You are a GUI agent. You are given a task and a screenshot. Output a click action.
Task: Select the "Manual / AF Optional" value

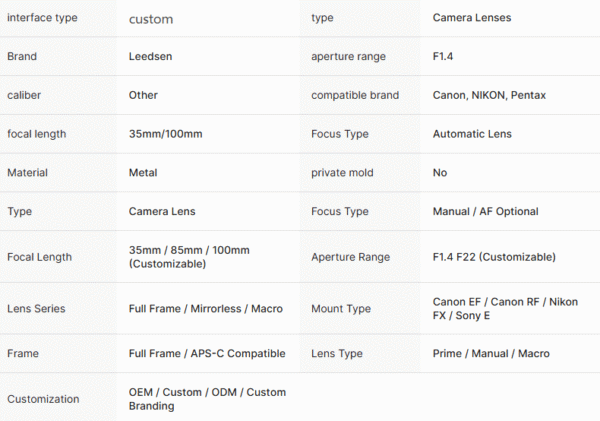(x=485, y=211)
